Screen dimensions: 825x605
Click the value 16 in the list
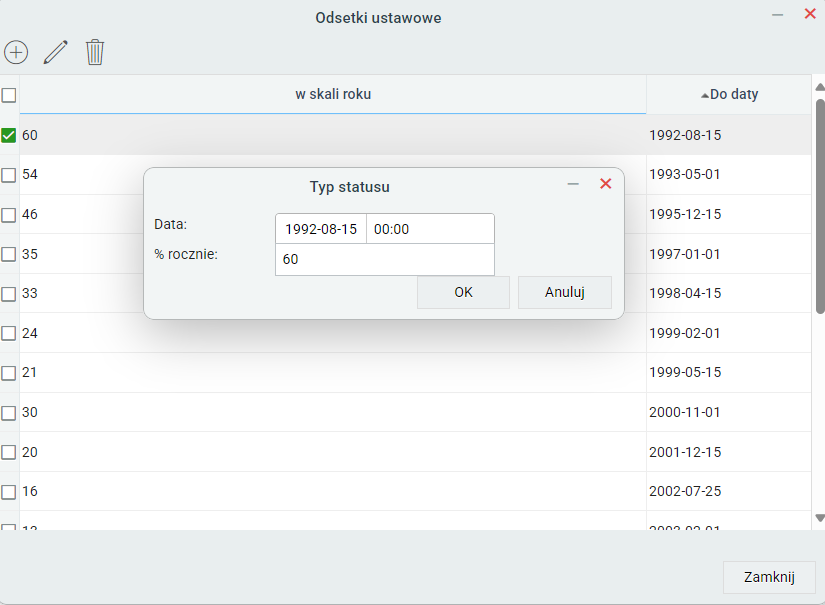click(x=30, y=492)
